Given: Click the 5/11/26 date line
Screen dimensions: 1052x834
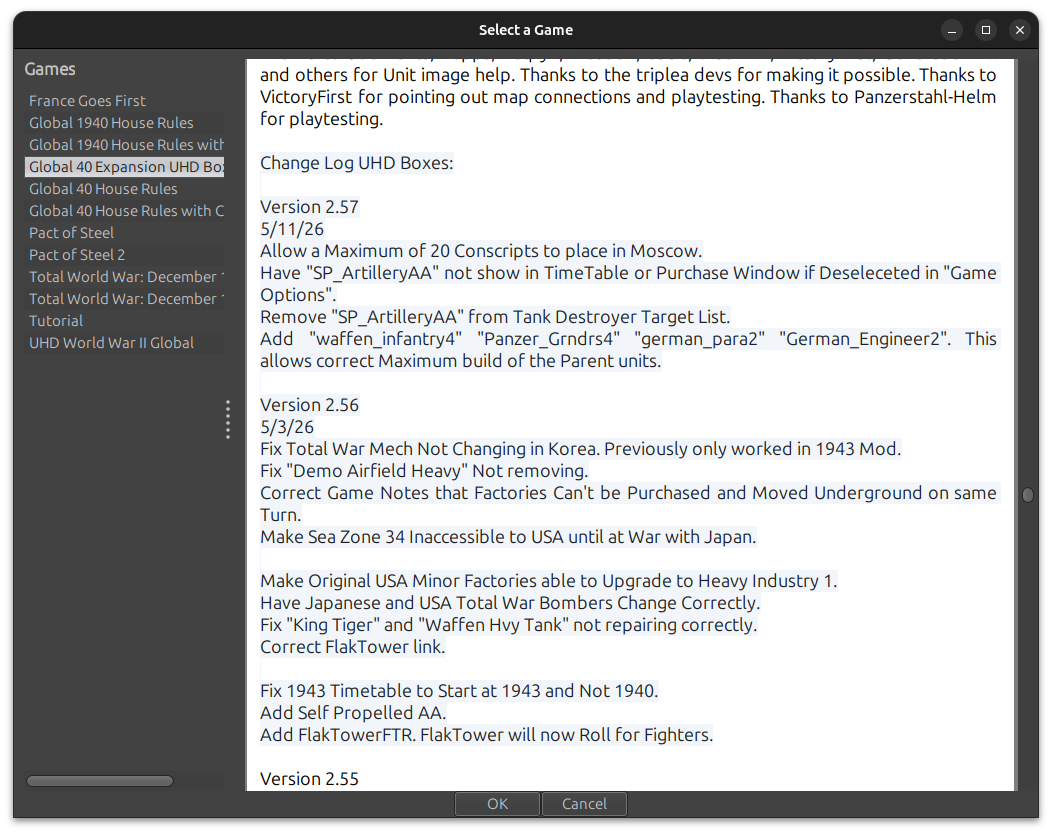Looking at the screenshot, I should click(x=292, y=229).
